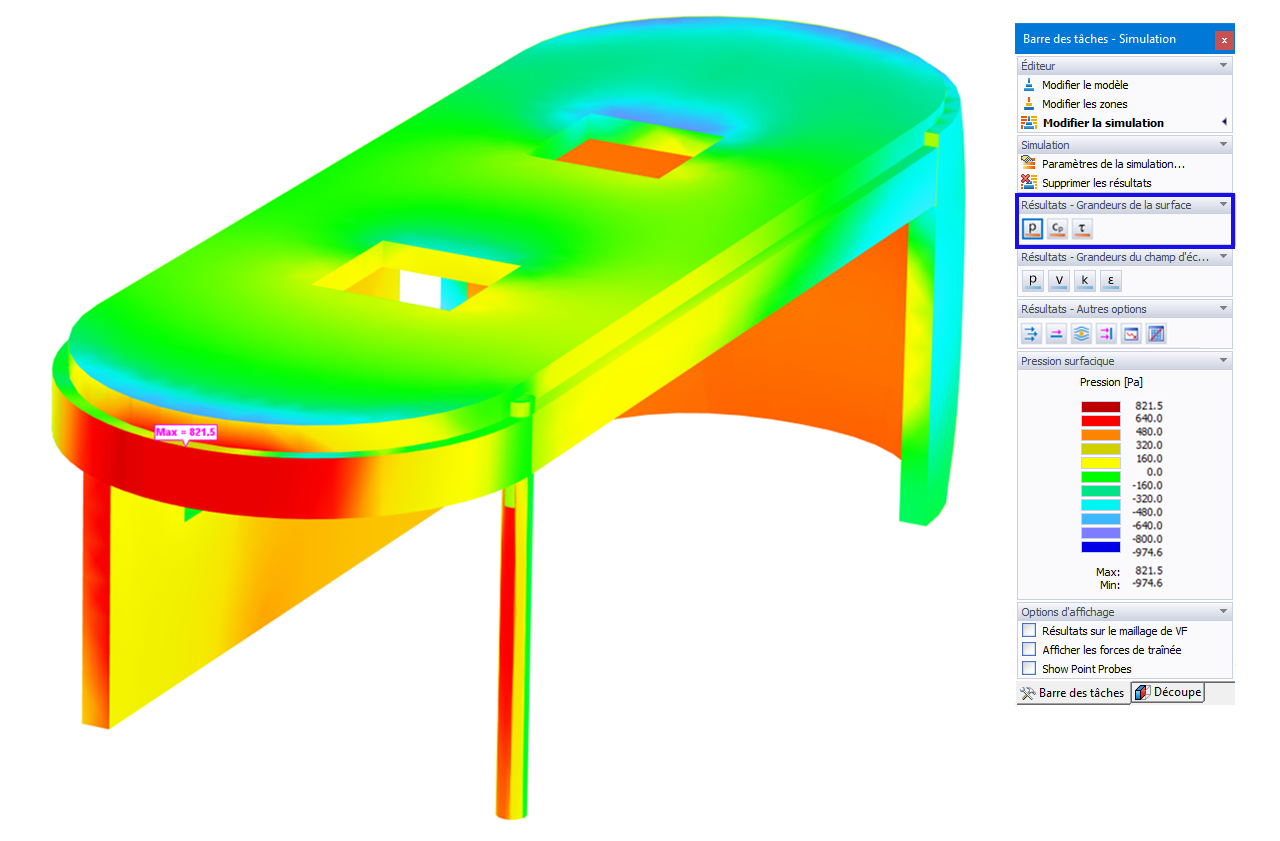The height and width of the screenshot is (841, 1280).
Task: Click the Modifier les zones icon
Action: click(x=1029, y=104)
